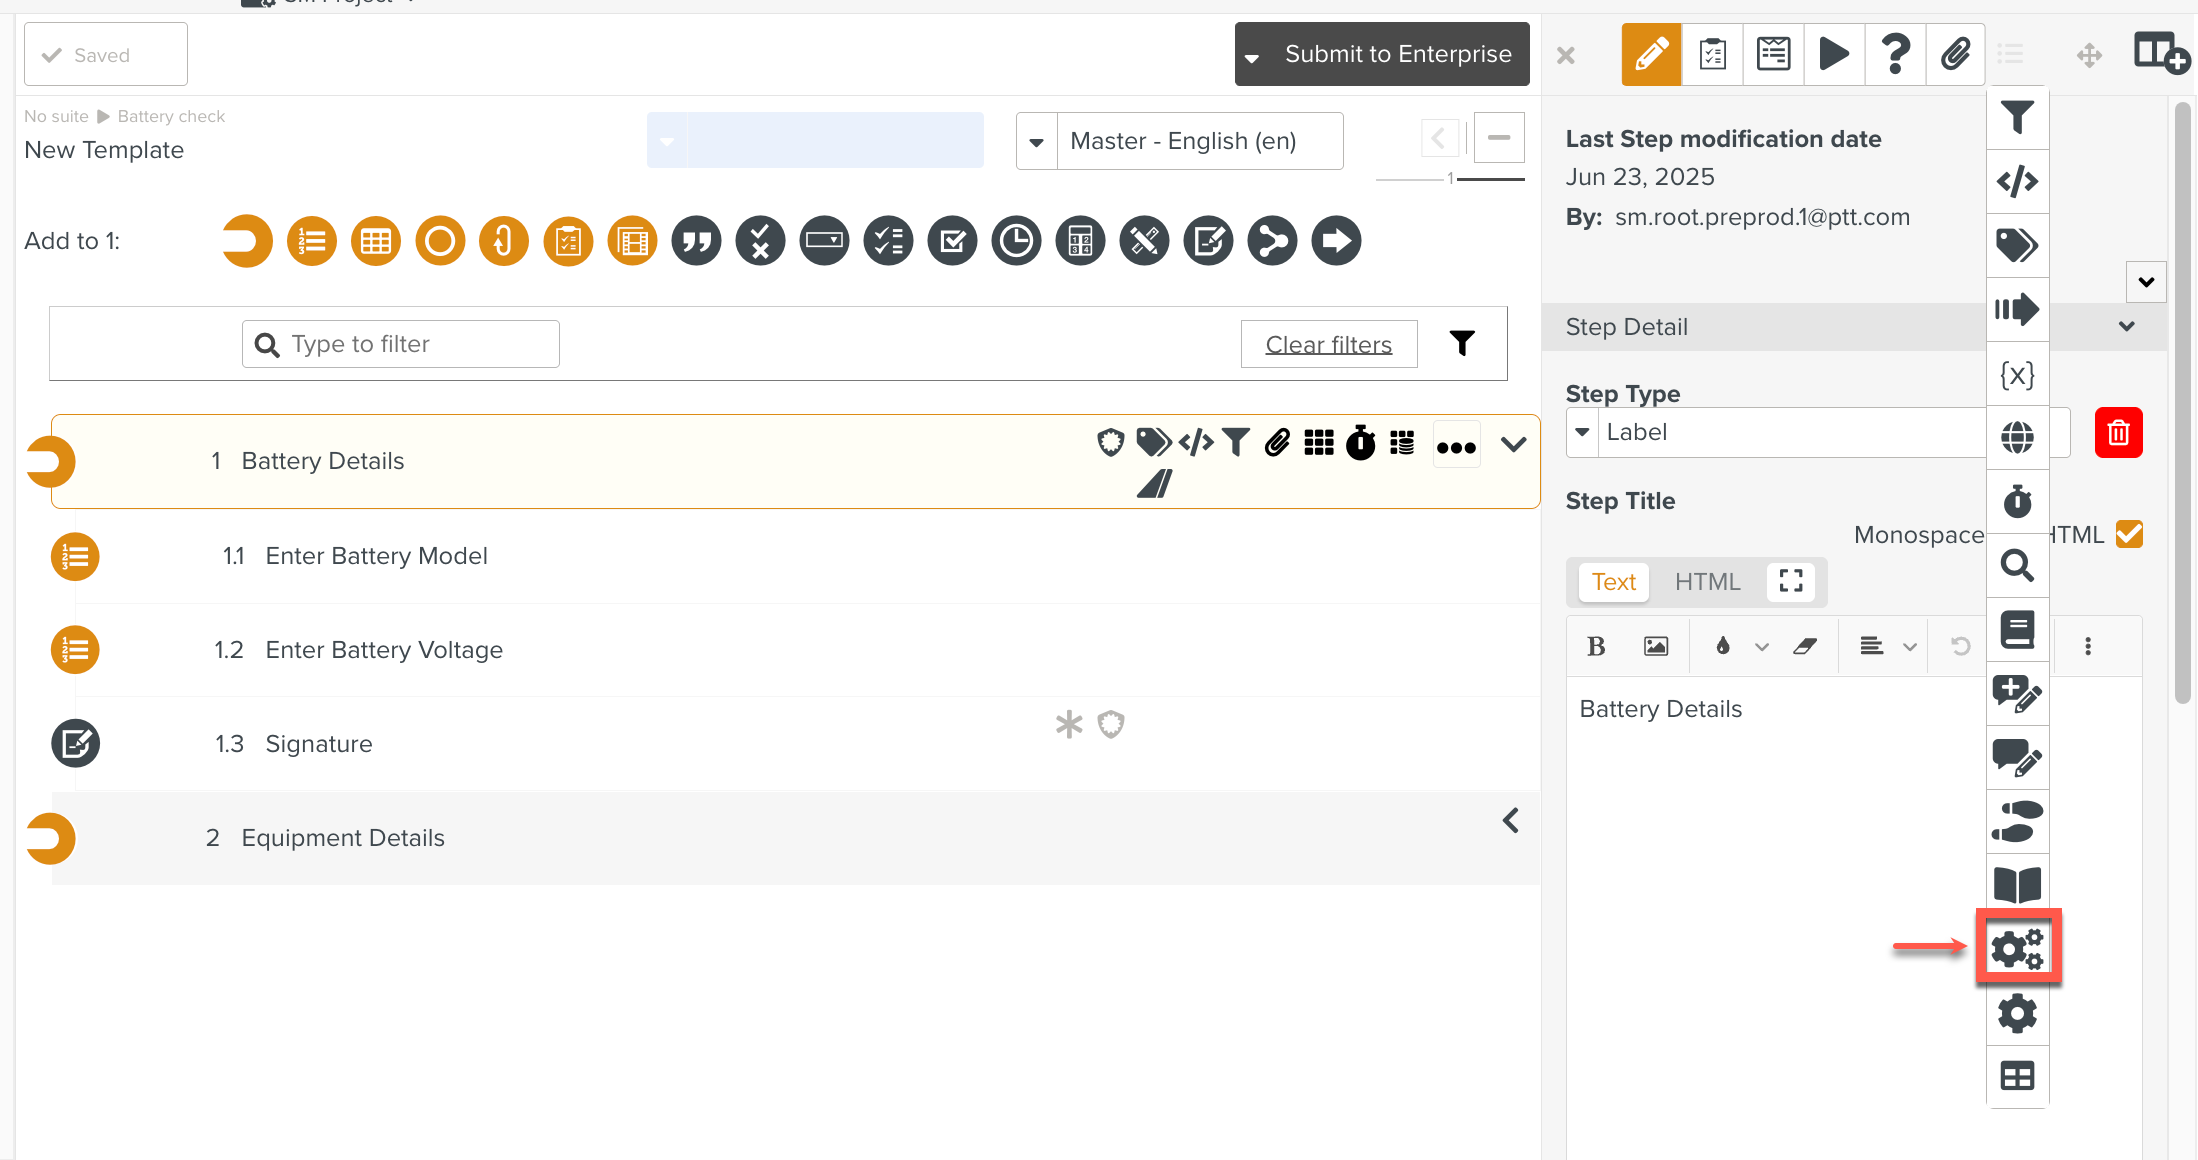Toggle bold formatting in Step Title editor
The width and height of the screenshot is (2198, 1160).
click(1596, 647)
